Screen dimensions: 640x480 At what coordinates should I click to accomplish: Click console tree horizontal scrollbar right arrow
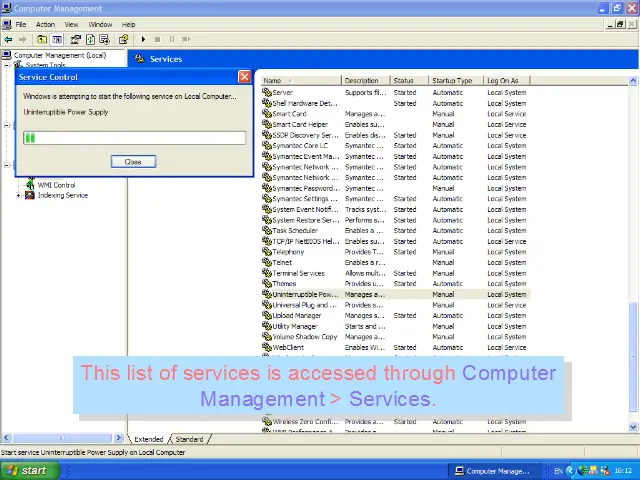point(118,438)
